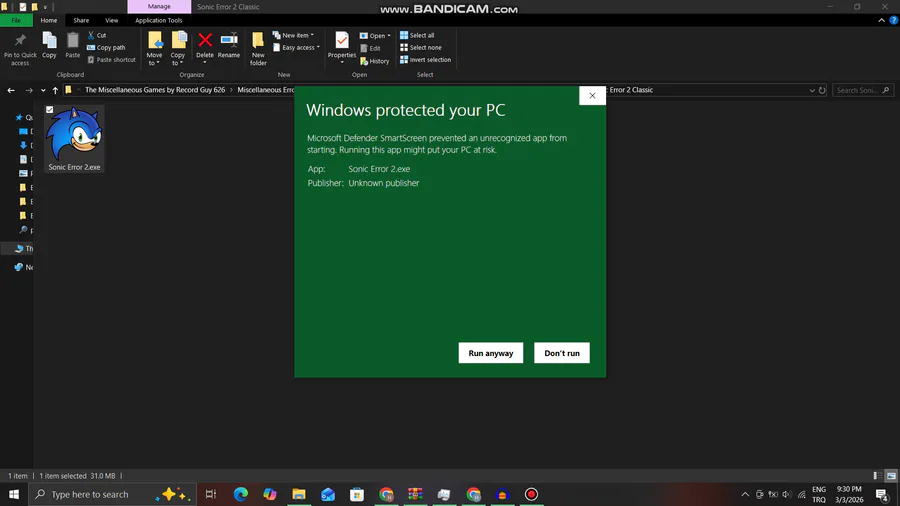900x506 pixels.
Task: Choose Copy path in ribbon
Action: pyautogui.click(x=106, y=48)
